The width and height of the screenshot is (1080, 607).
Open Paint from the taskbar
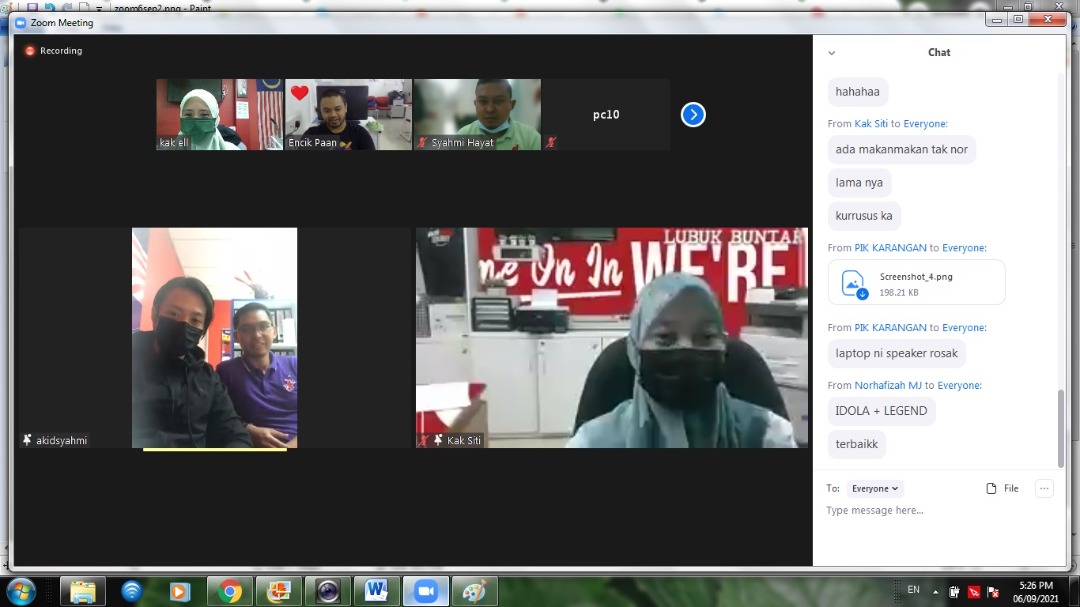click(x=474, y=591)
